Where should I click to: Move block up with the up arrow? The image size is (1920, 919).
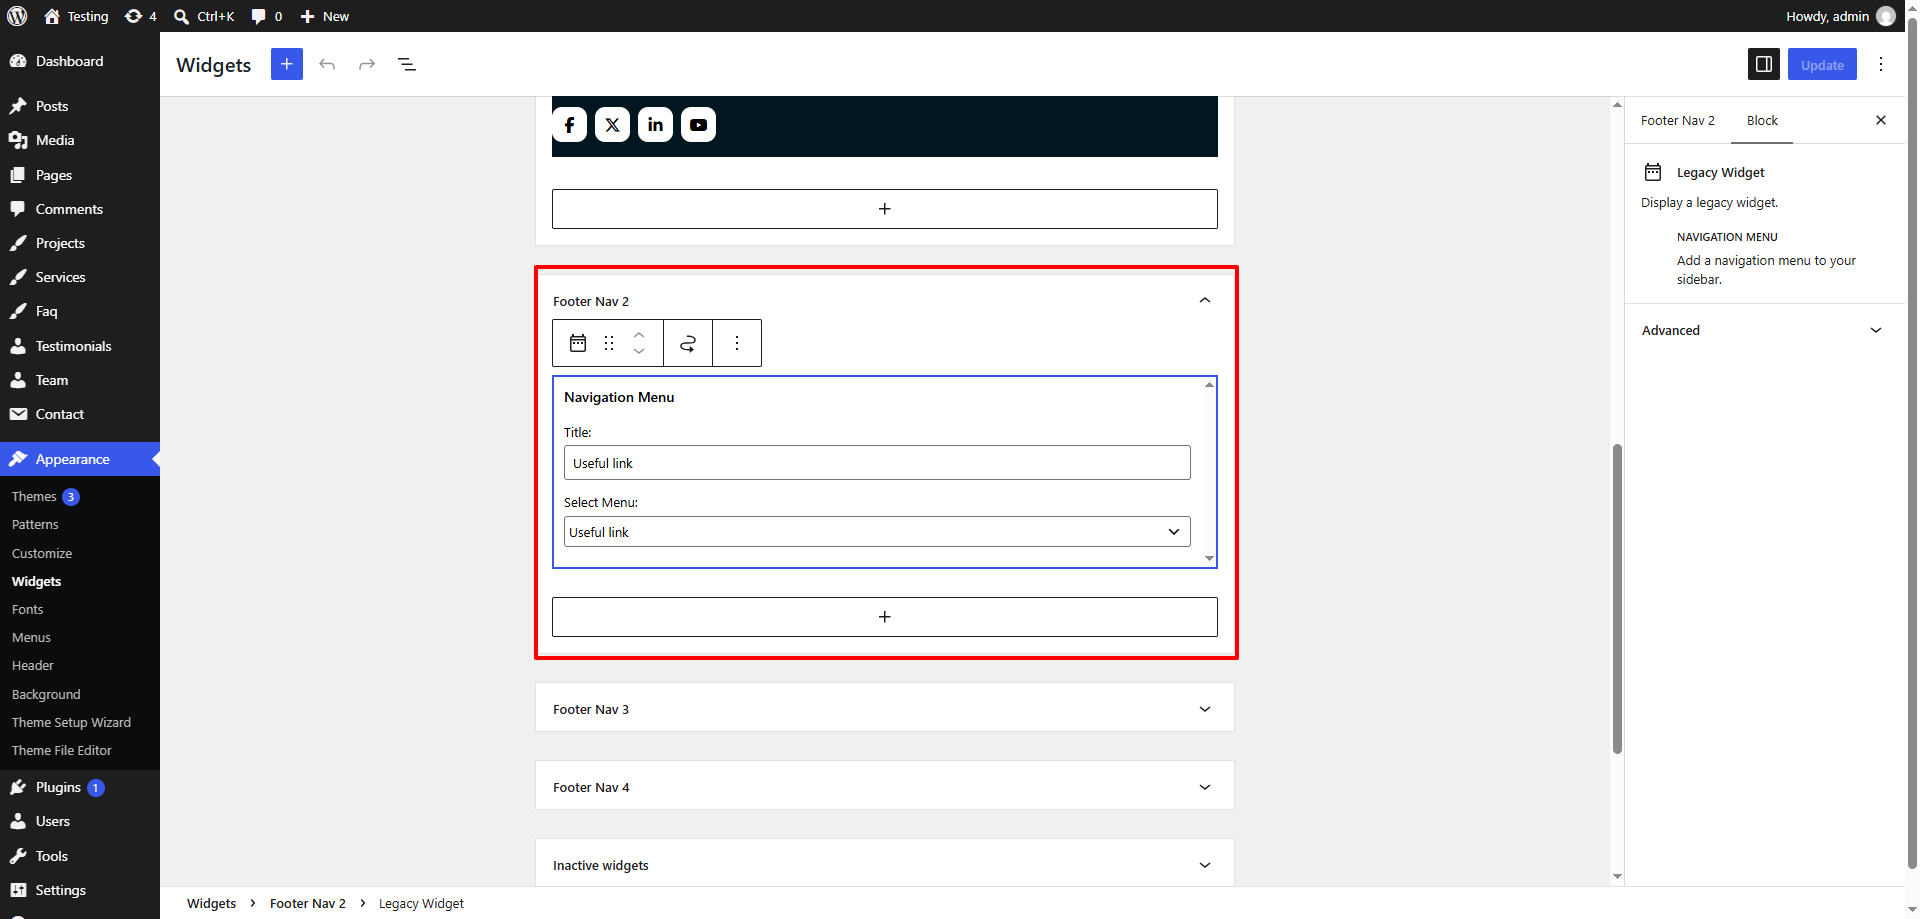[639, 334]
